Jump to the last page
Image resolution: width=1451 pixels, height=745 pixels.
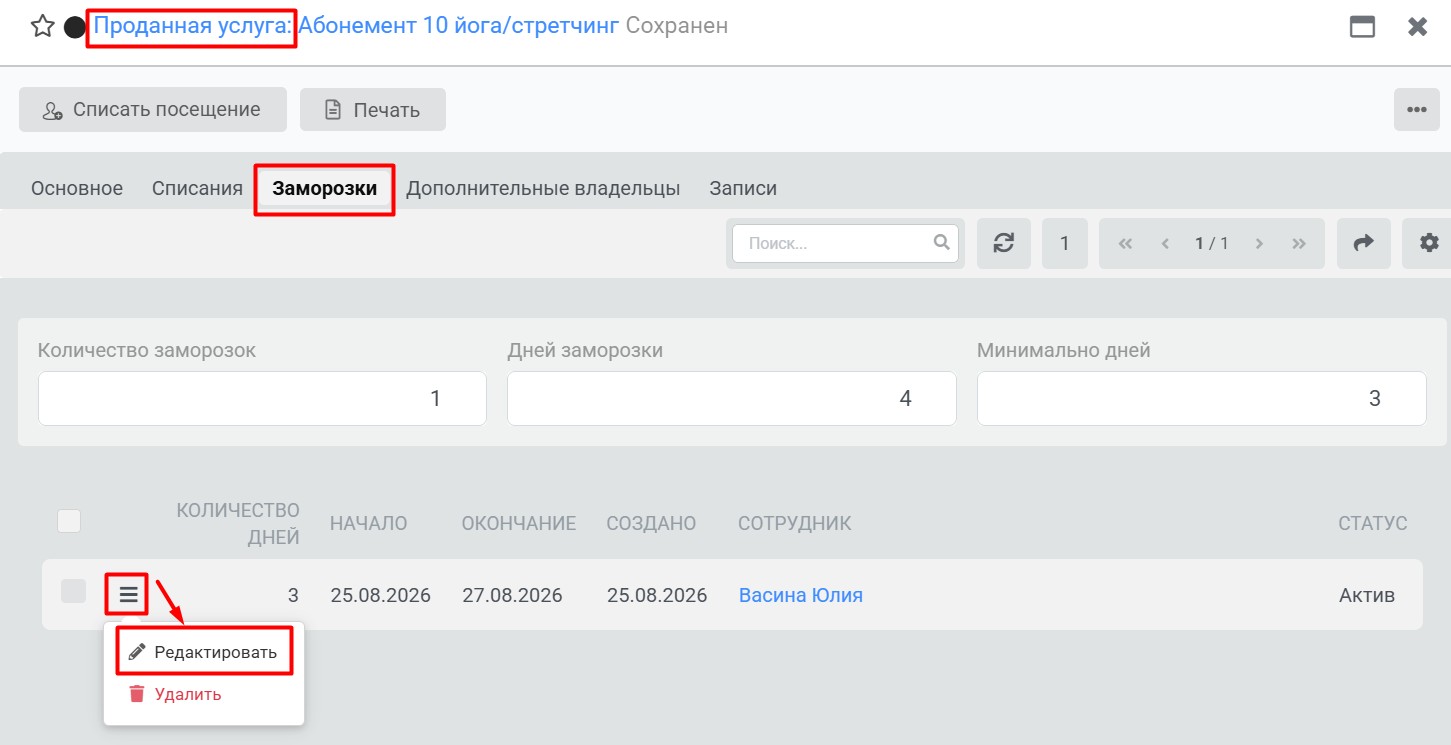click(x=1299, y=243)
